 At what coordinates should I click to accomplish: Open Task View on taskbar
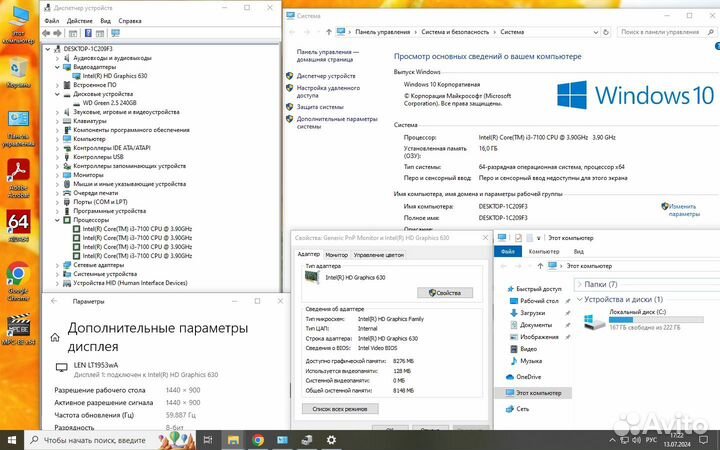point(208,440)
